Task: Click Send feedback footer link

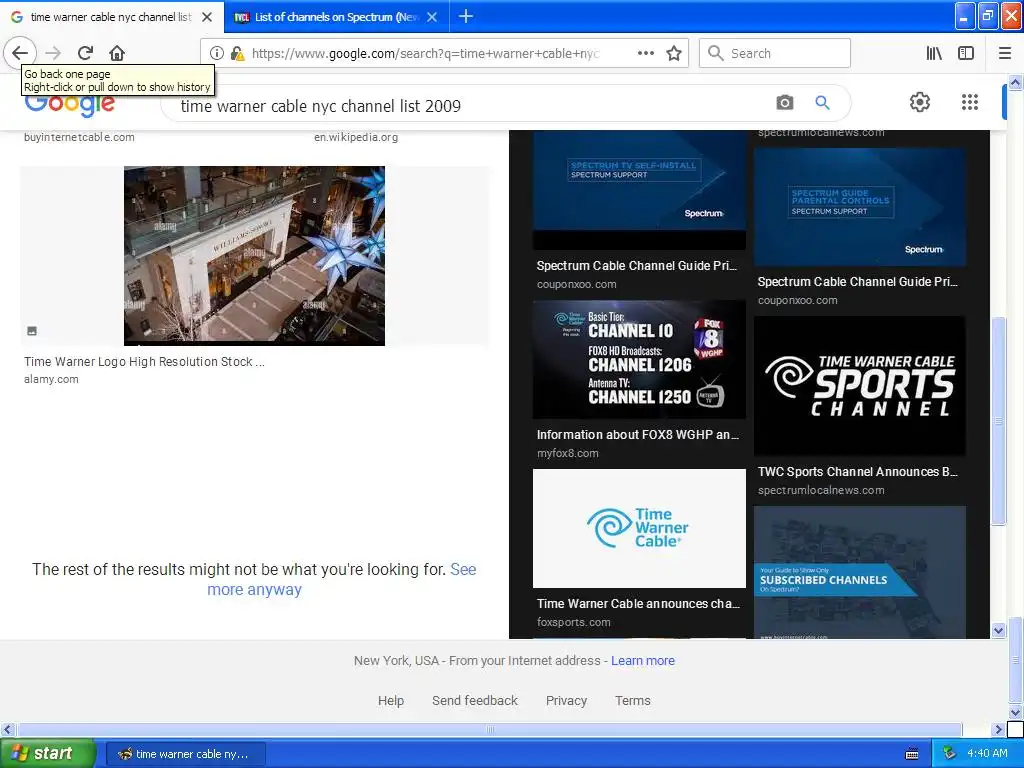Action: tap(475, 701)
